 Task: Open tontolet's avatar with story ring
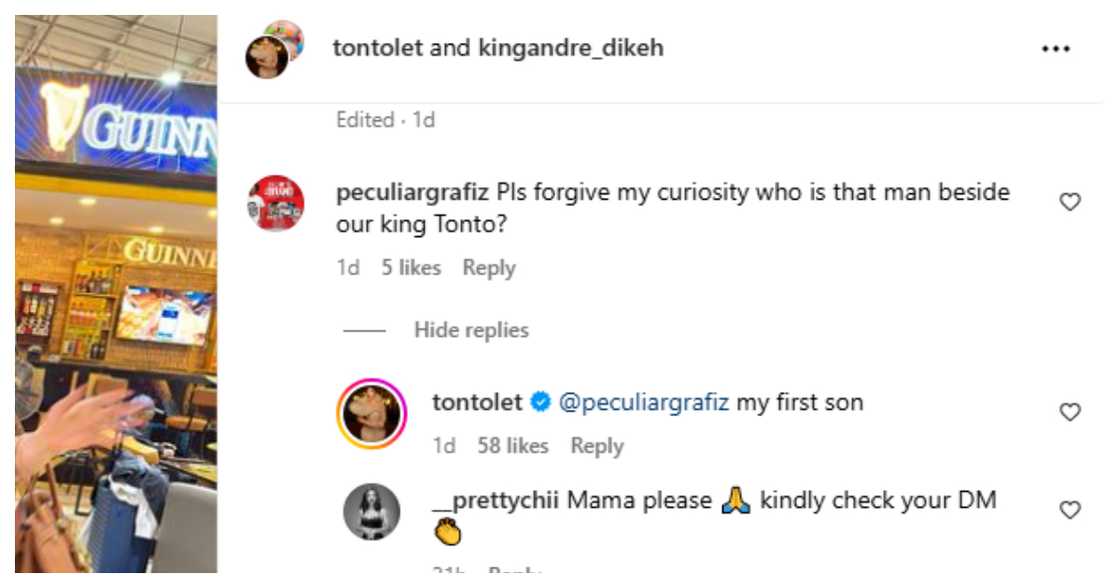(372, 414)
